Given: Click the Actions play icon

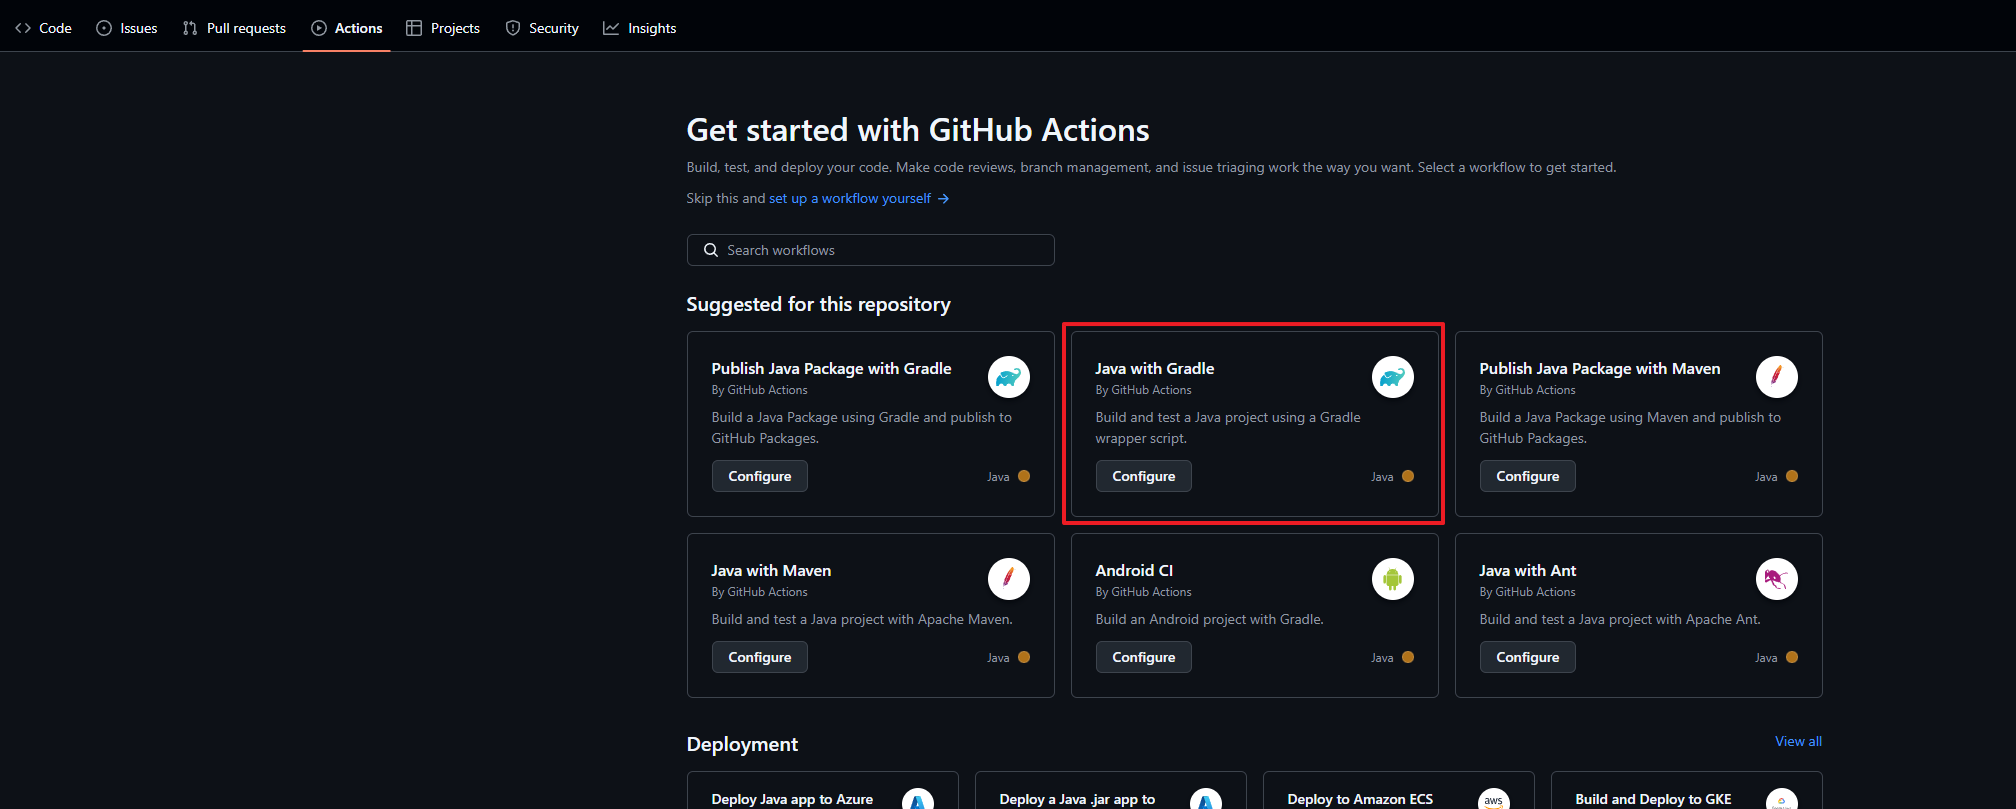Looking at the screenshot, I should (319, 28).
